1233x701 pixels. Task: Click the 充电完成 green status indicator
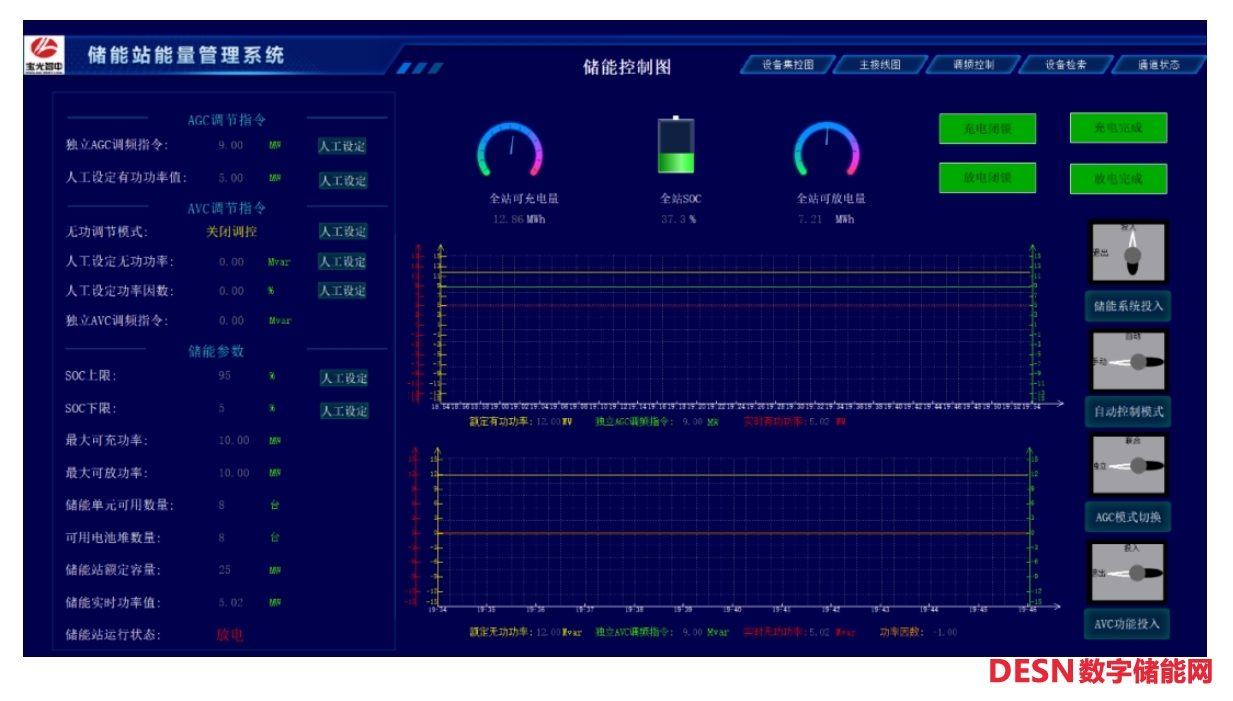pyautogui.click(x=1117, y=128)
